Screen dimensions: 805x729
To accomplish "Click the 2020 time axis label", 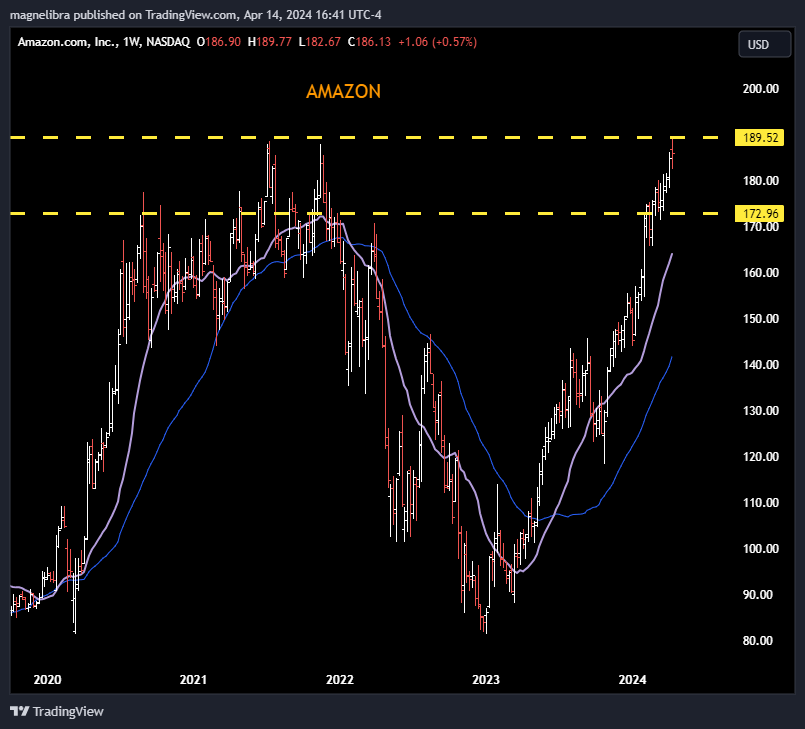I will point(47,680).
